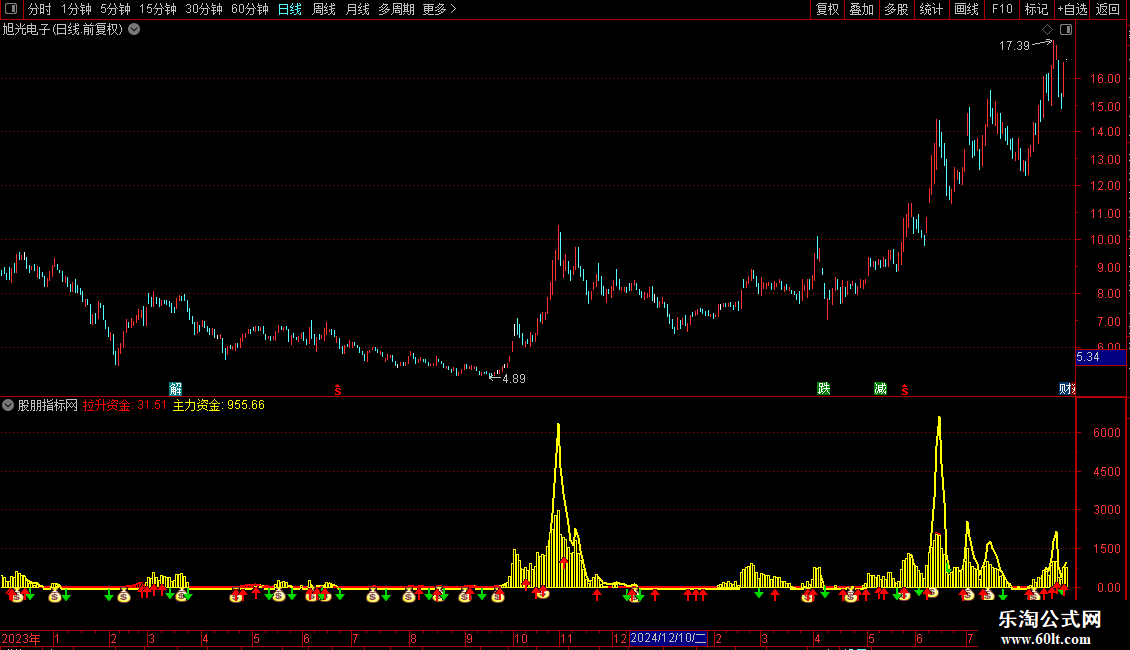Screen dimensions: 1130x650
Task: Click the 拉升资金: 31.51 indicator value
Action: pyautogui.click(x=125, y=405)
